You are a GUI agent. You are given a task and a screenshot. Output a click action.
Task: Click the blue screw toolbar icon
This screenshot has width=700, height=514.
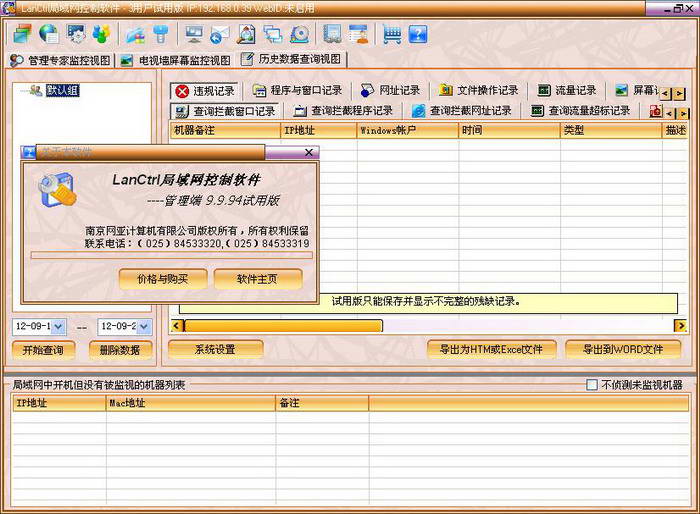(160, 34)
